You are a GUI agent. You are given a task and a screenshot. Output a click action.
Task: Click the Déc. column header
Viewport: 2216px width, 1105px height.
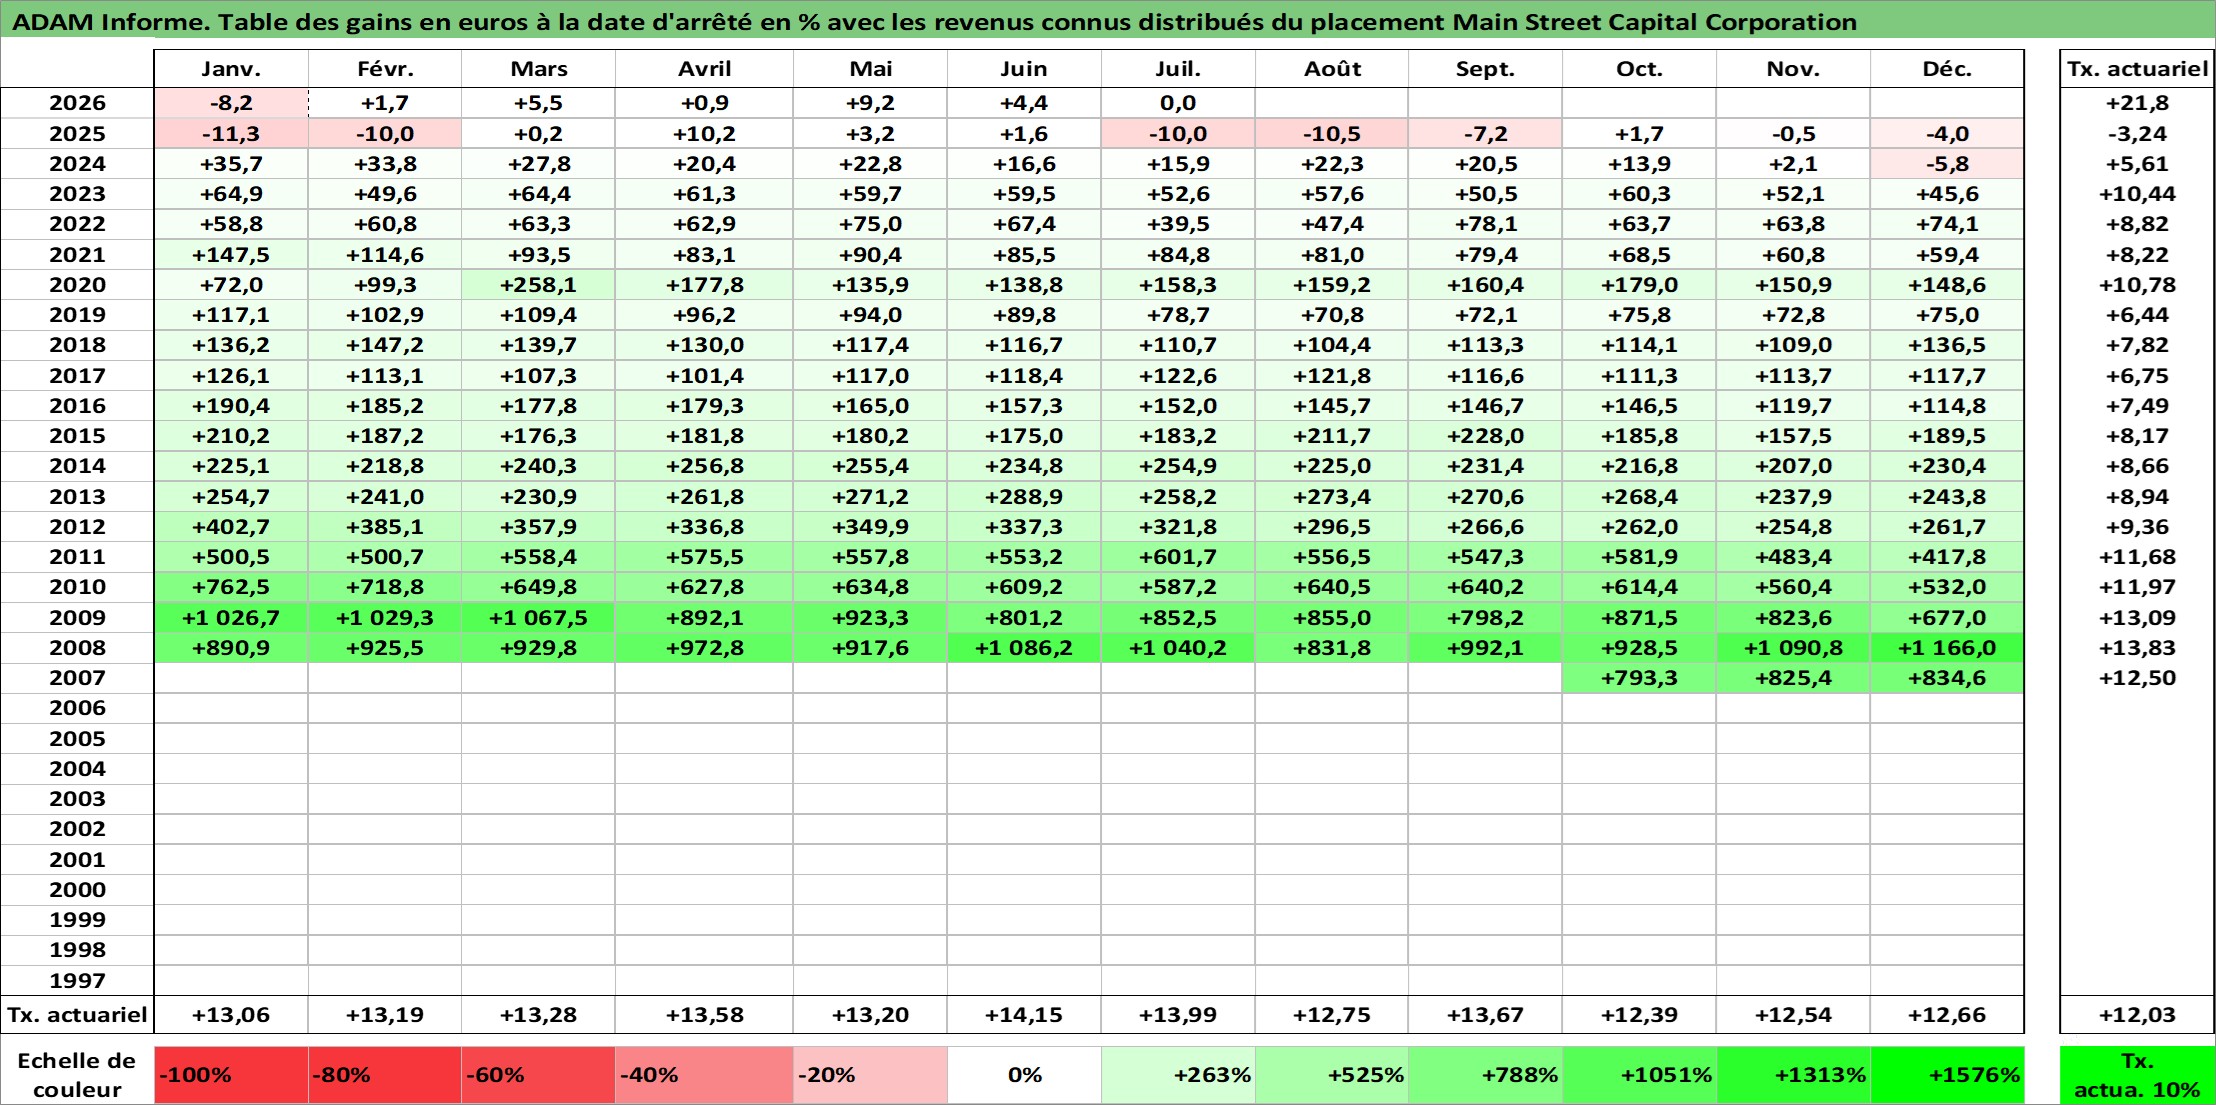1947,69
